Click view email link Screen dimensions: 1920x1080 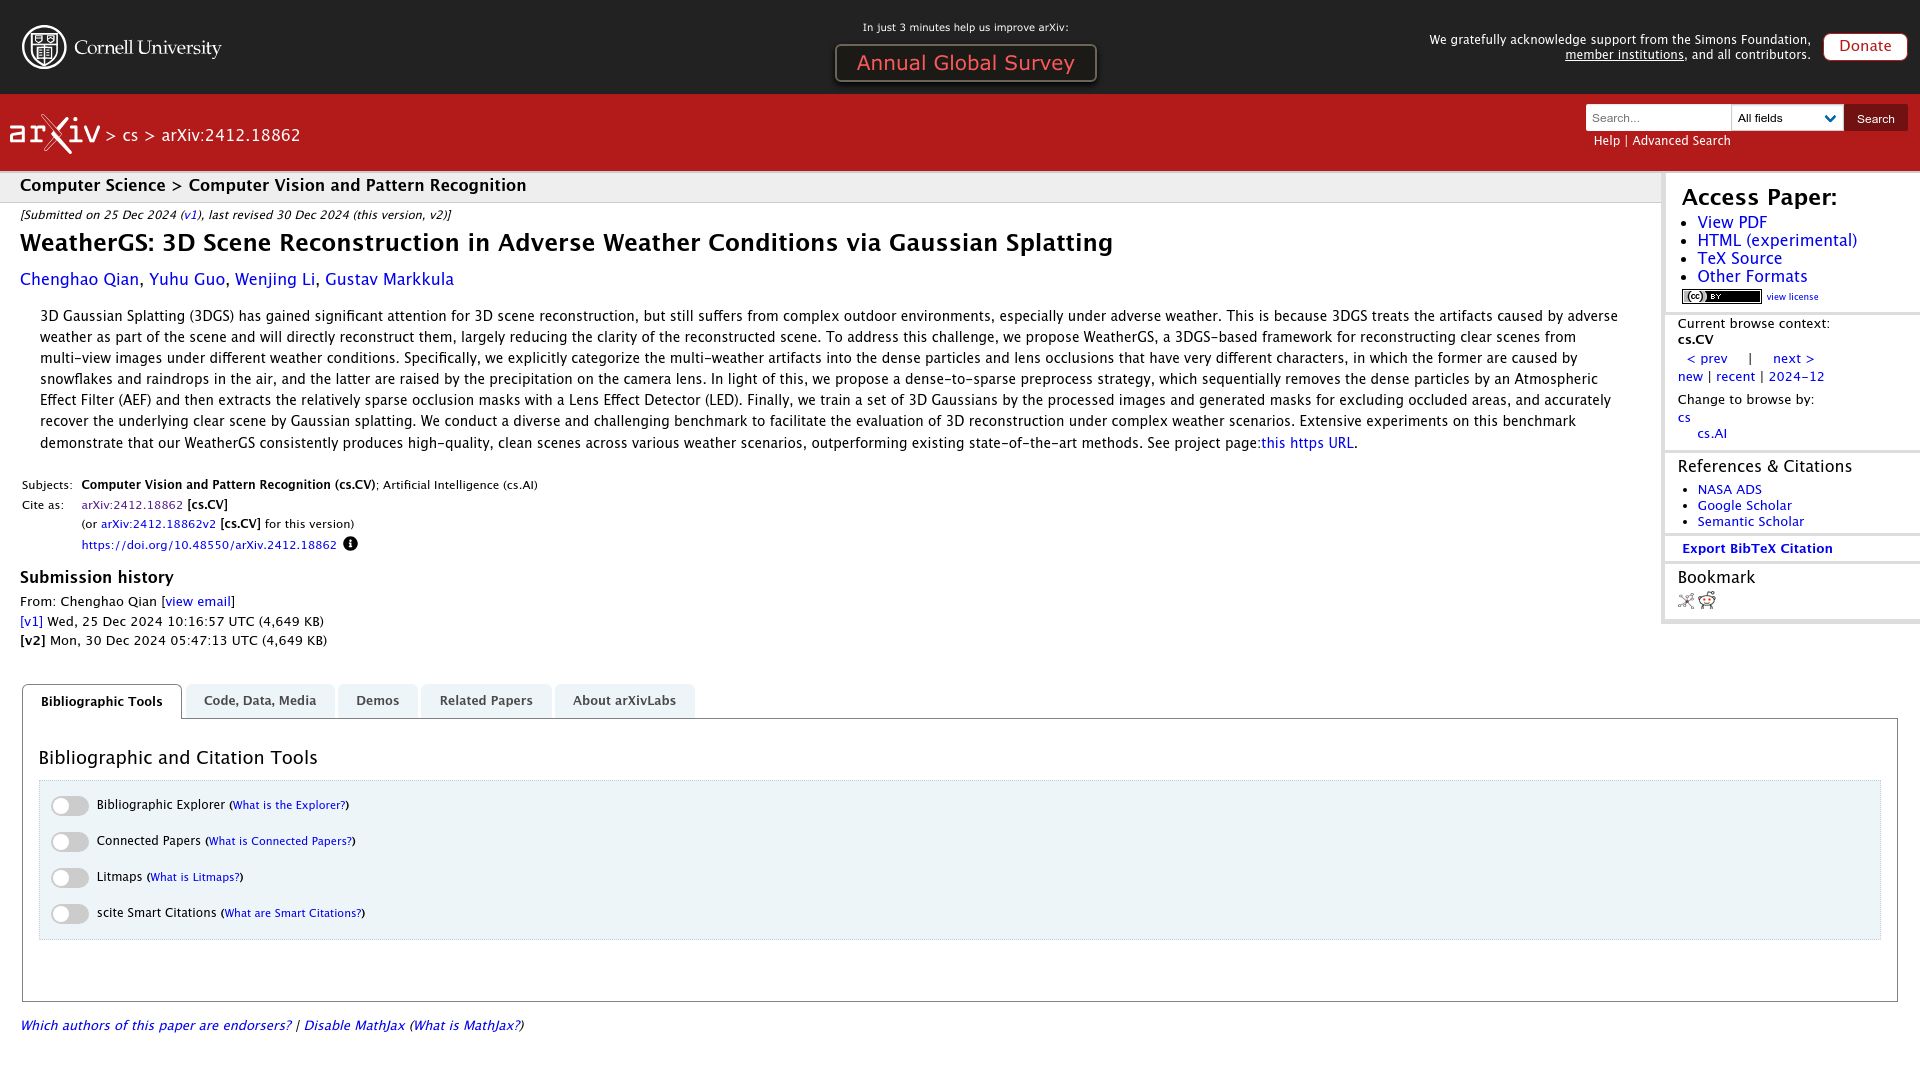[198, 602]
